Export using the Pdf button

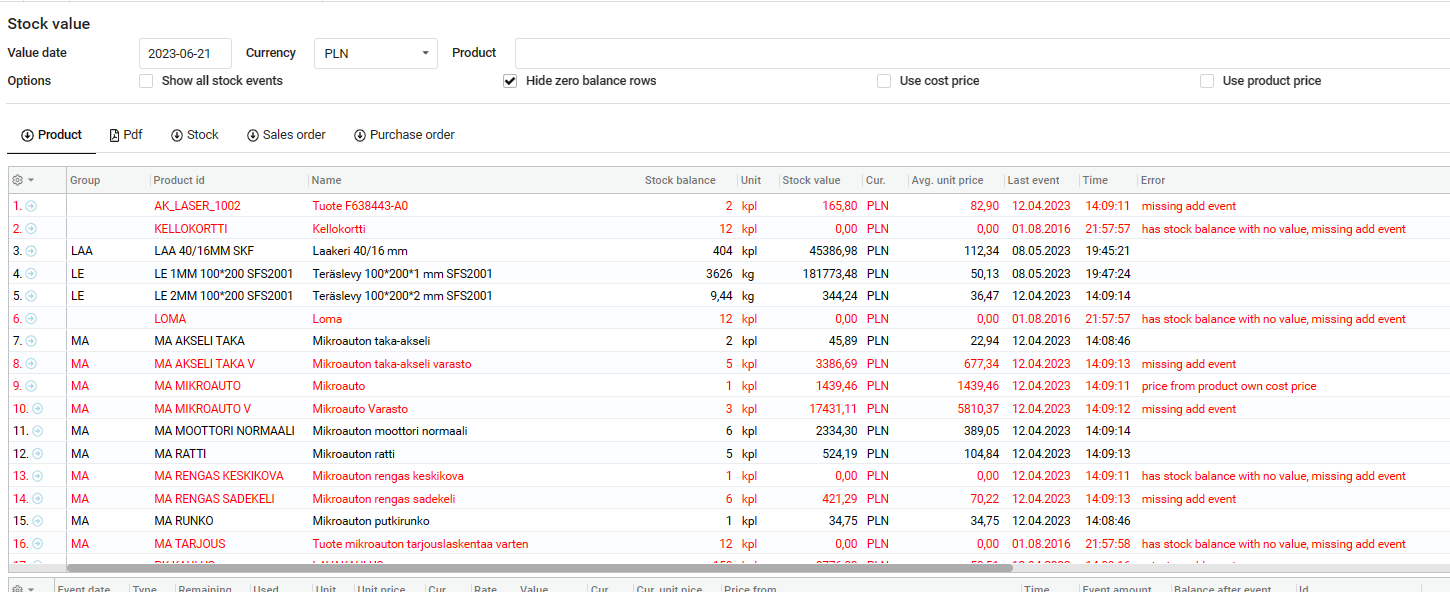(x=126, y=135)
